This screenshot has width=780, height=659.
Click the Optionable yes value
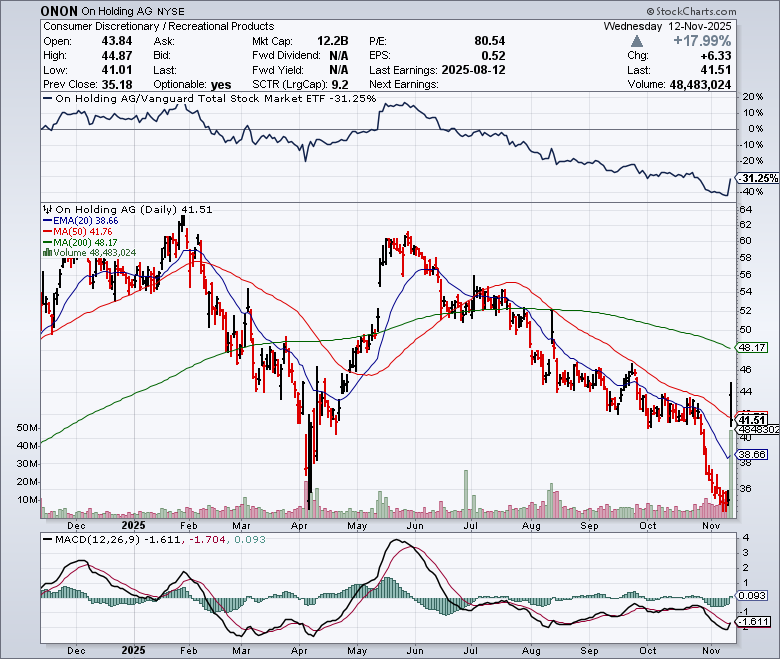[221, 85]
